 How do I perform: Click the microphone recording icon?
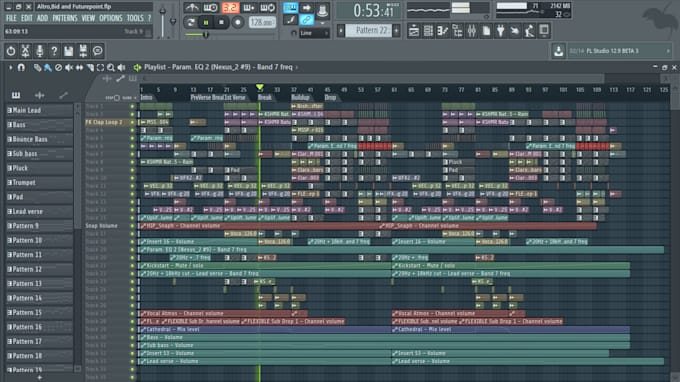pos(39,51)
